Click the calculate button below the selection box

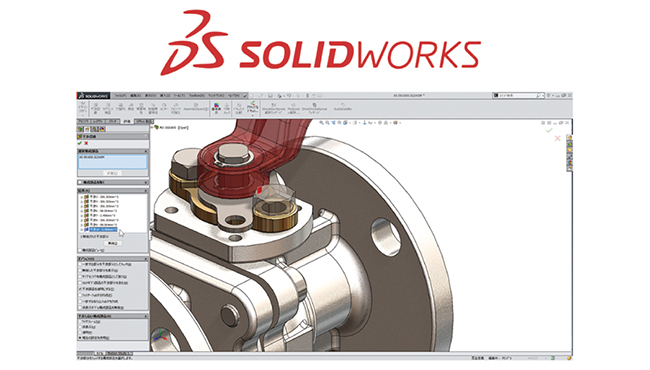click(112, 173)
